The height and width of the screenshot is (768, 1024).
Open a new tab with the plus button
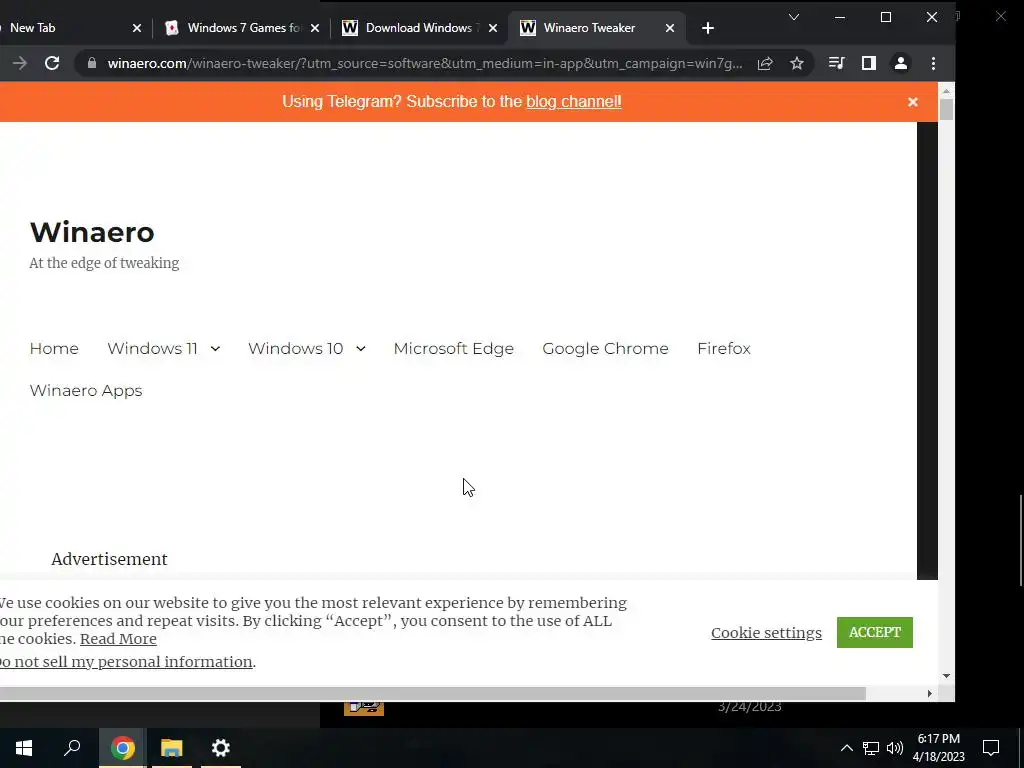tap(707, 28)
